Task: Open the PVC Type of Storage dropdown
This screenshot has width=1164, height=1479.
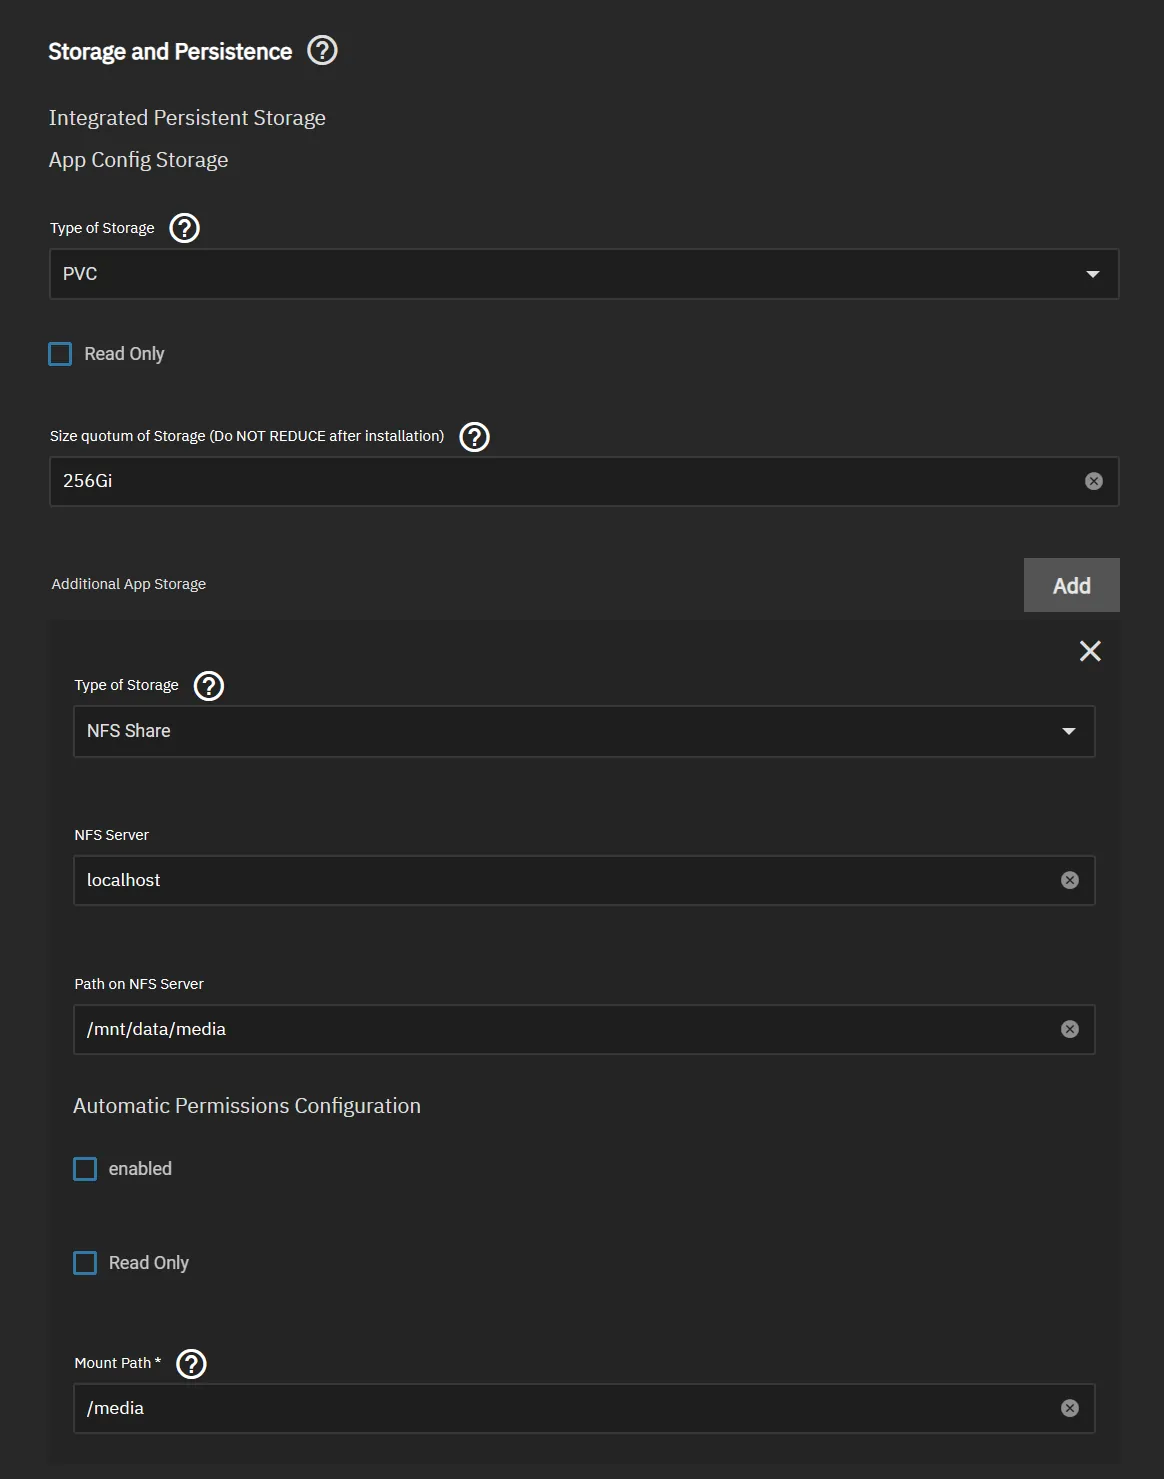Action: [x=583, y=274]
